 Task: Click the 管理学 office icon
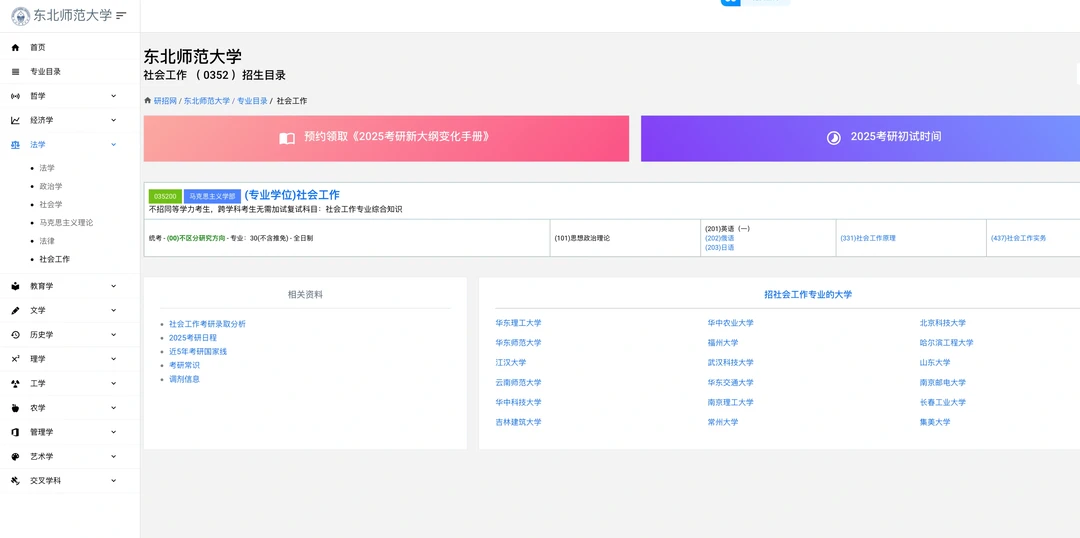click(x=15, y=432)
